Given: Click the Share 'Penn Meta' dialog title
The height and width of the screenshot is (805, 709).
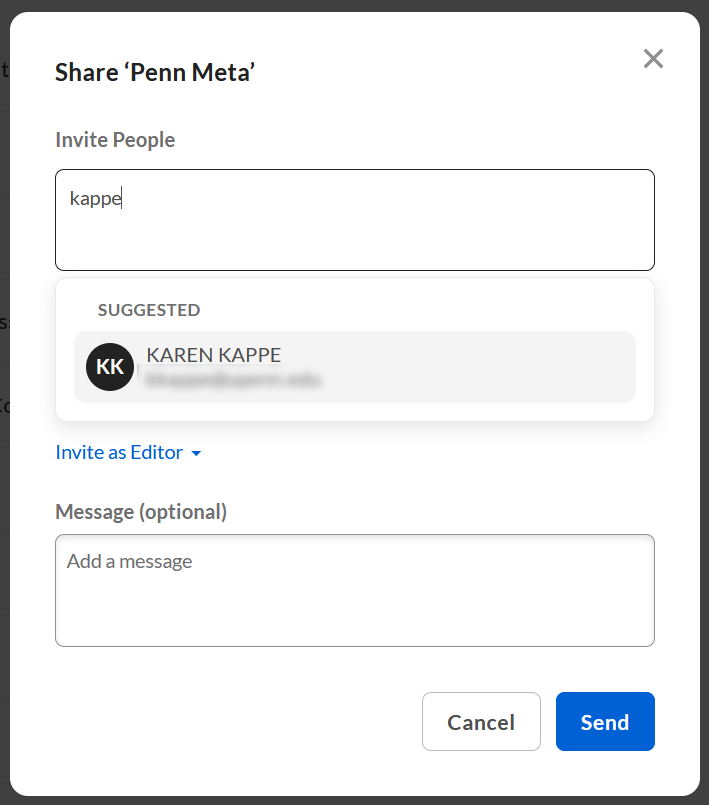Looking at the screenshot, I should pos(155,72).
